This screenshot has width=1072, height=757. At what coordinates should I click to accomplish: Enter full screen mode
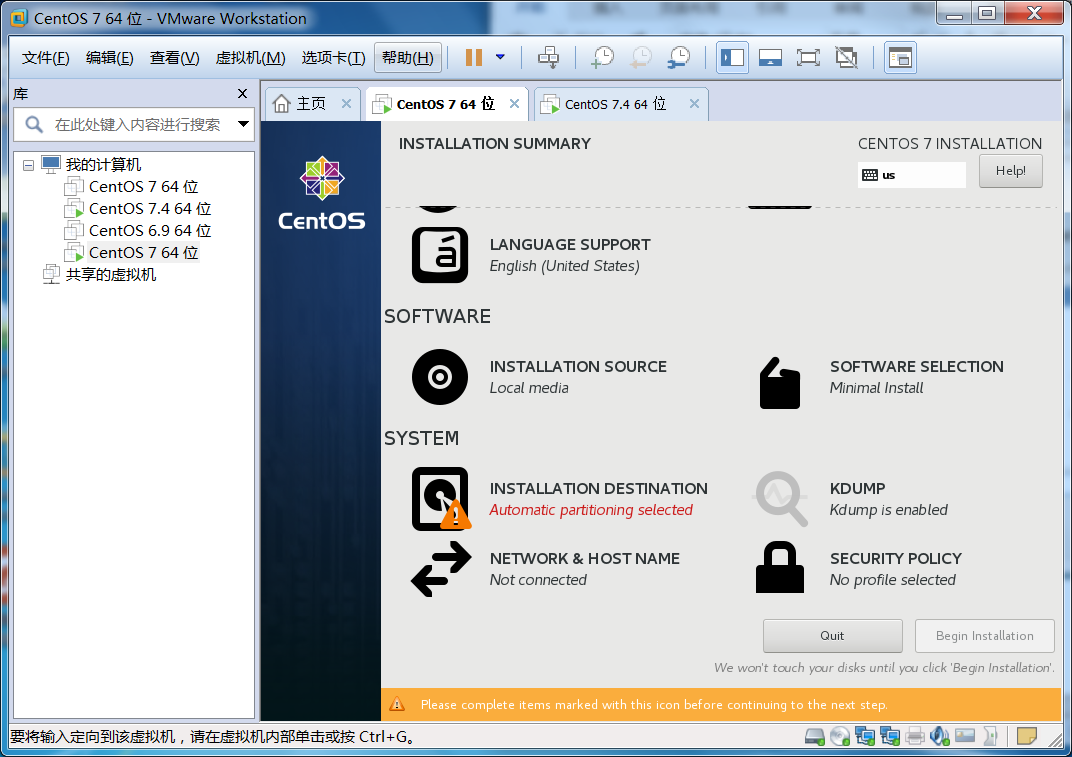point(808,57)
